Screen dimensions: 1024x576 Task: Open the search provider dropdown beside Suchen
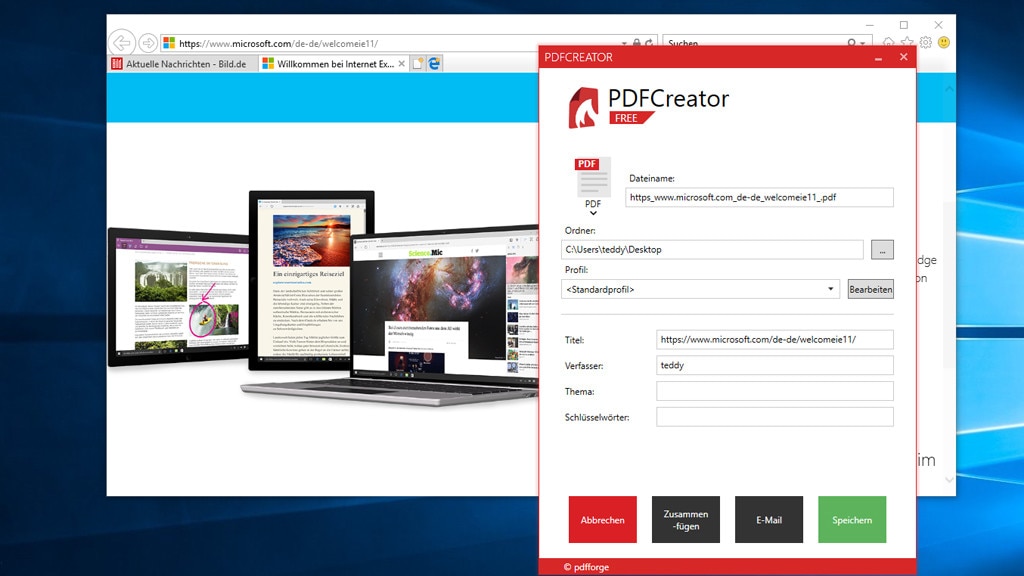[862, 43]
